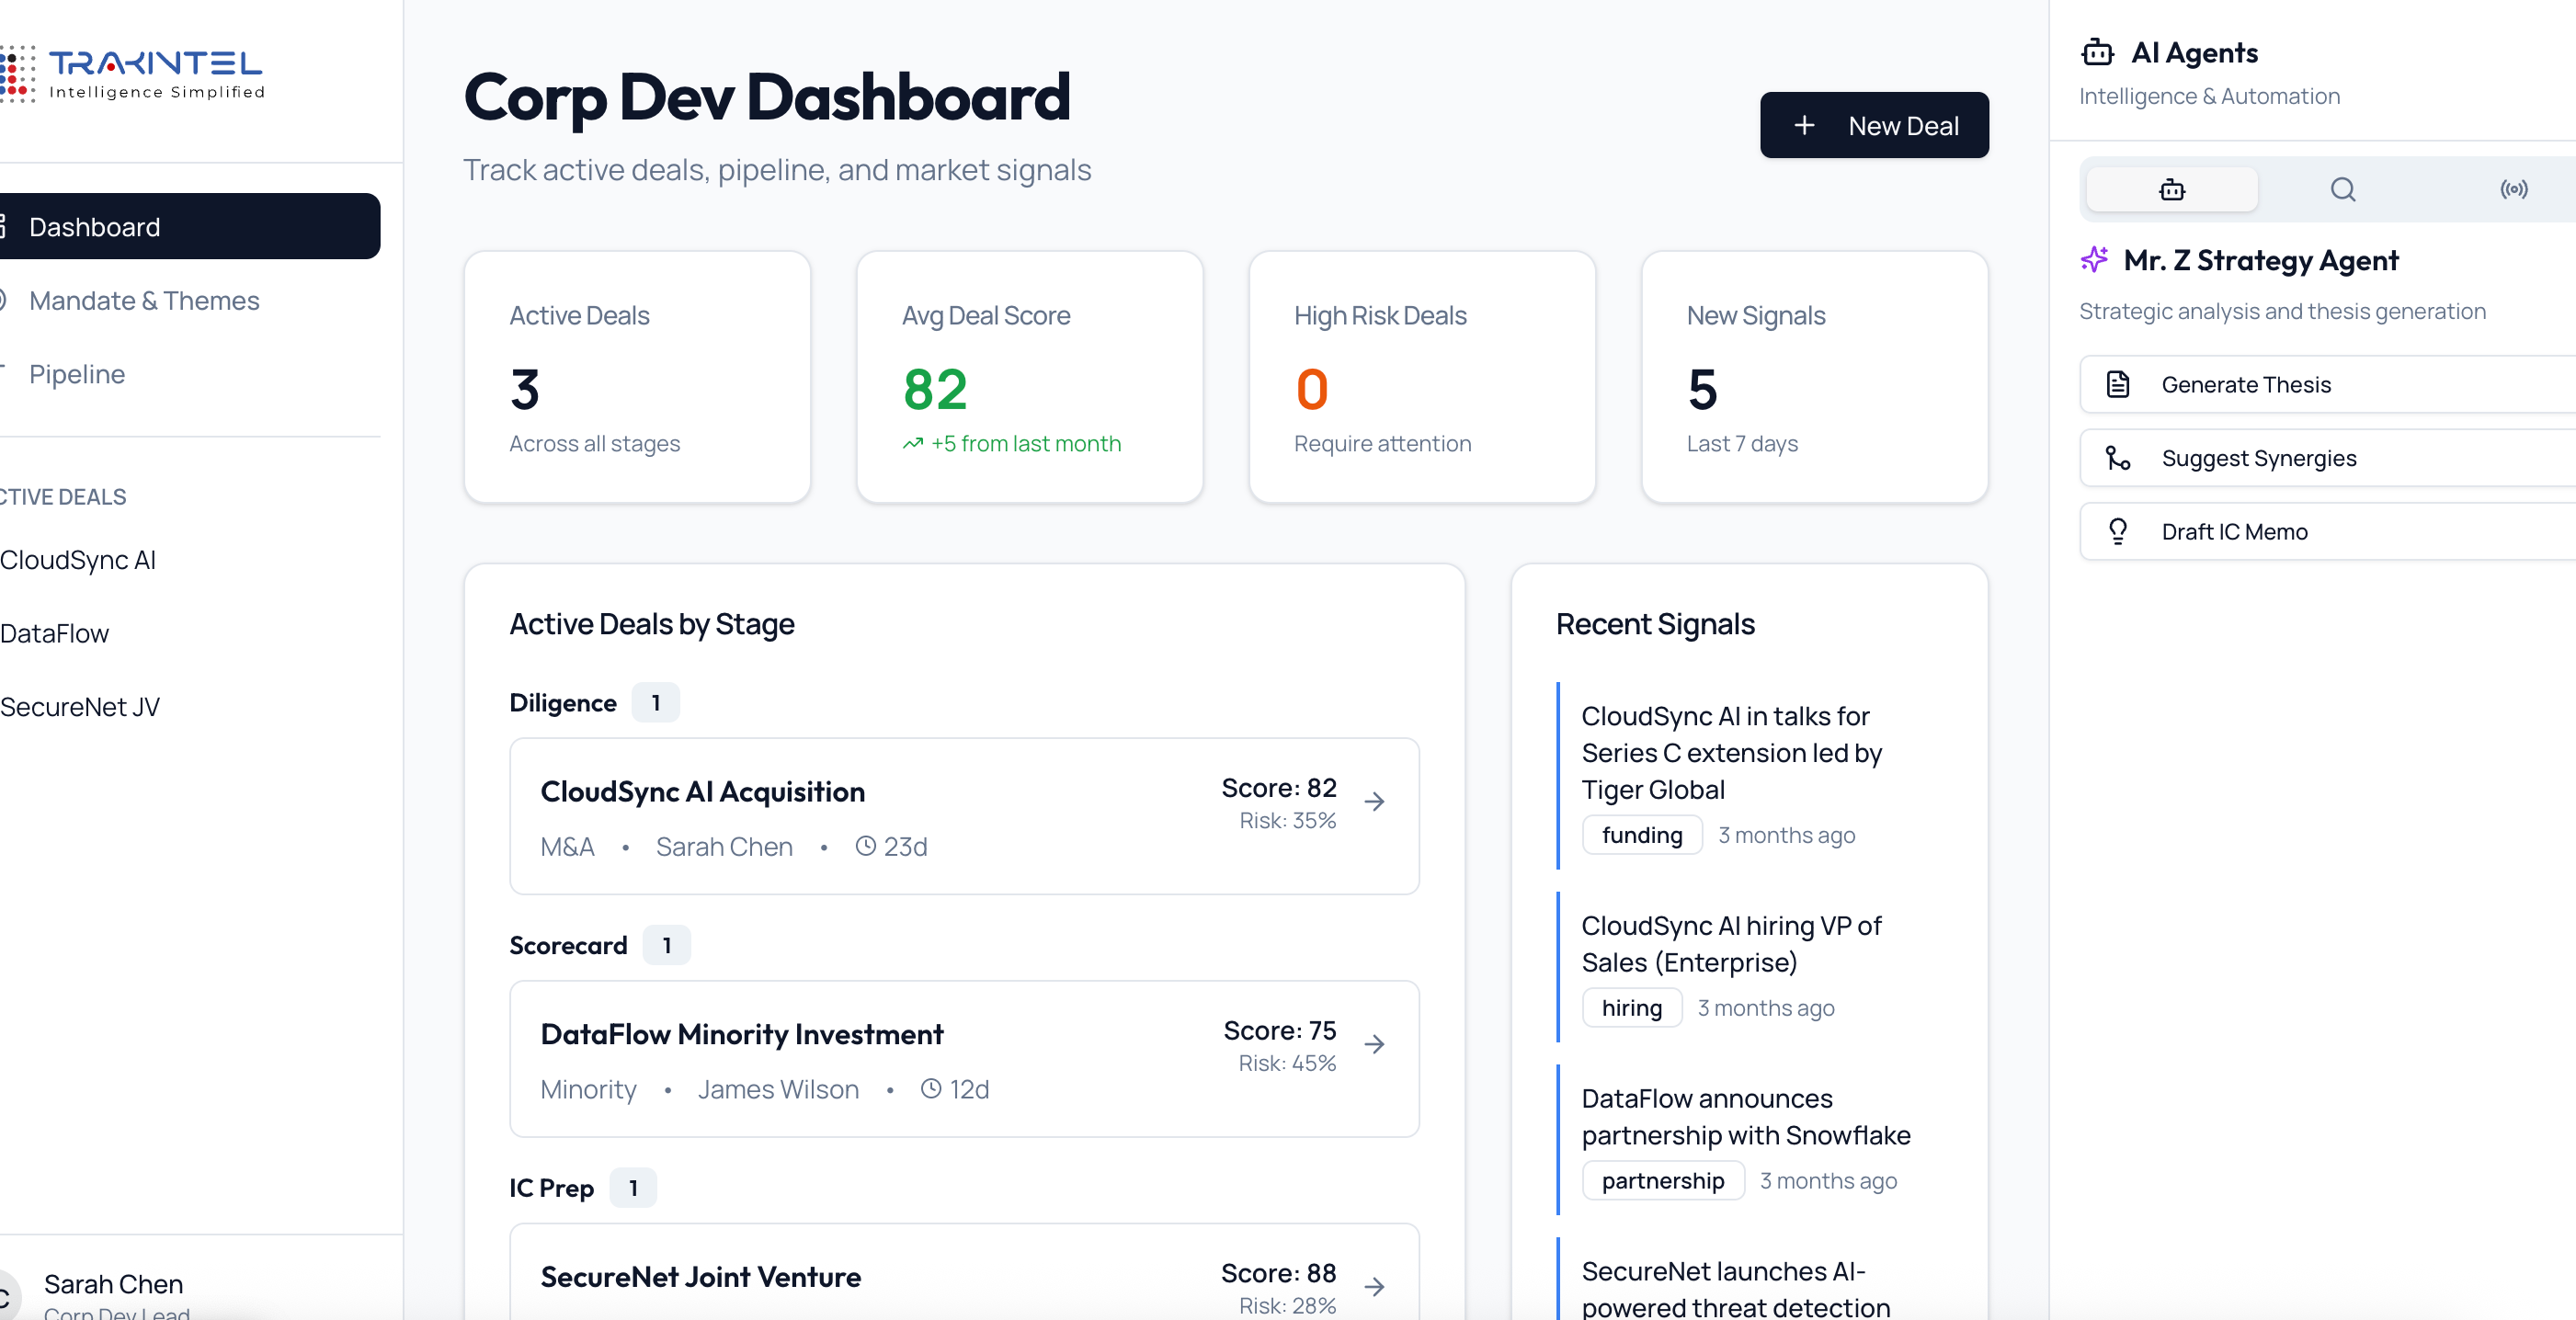Click the Draft IC Memo lightbulb icon
Image resolution: width=2576 pixels, height=1320 pixels.
point(2118,530)
